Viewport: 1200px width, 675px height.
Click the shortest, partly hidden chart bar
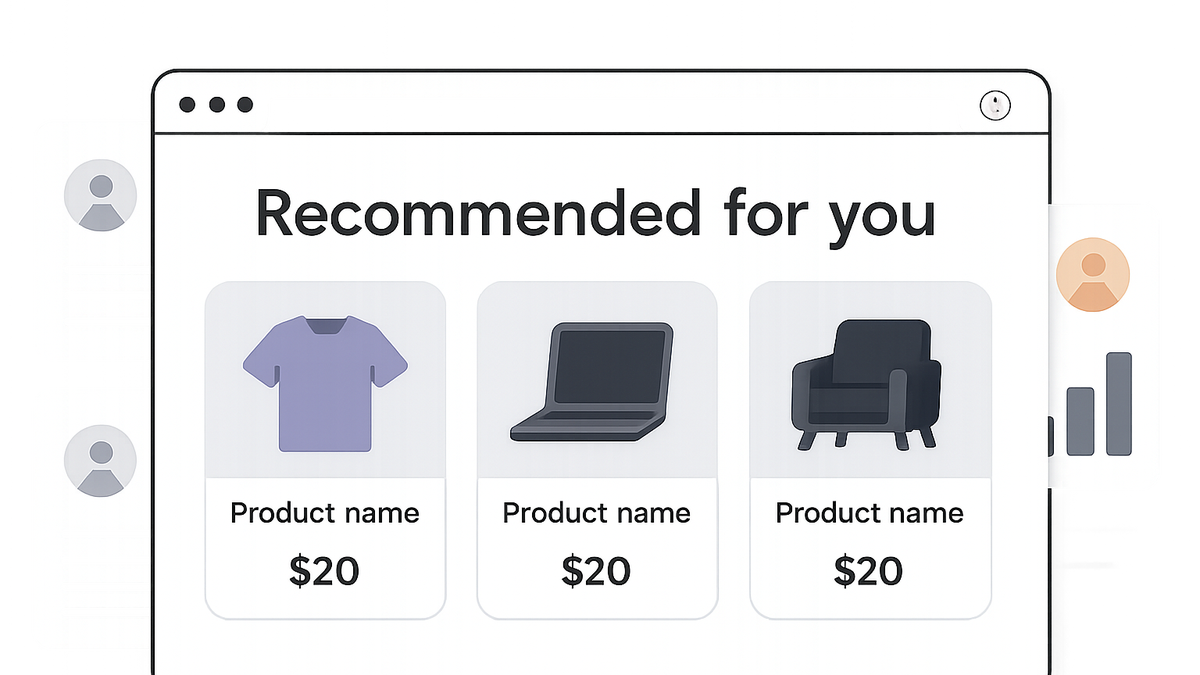[x=1049, y=437]
